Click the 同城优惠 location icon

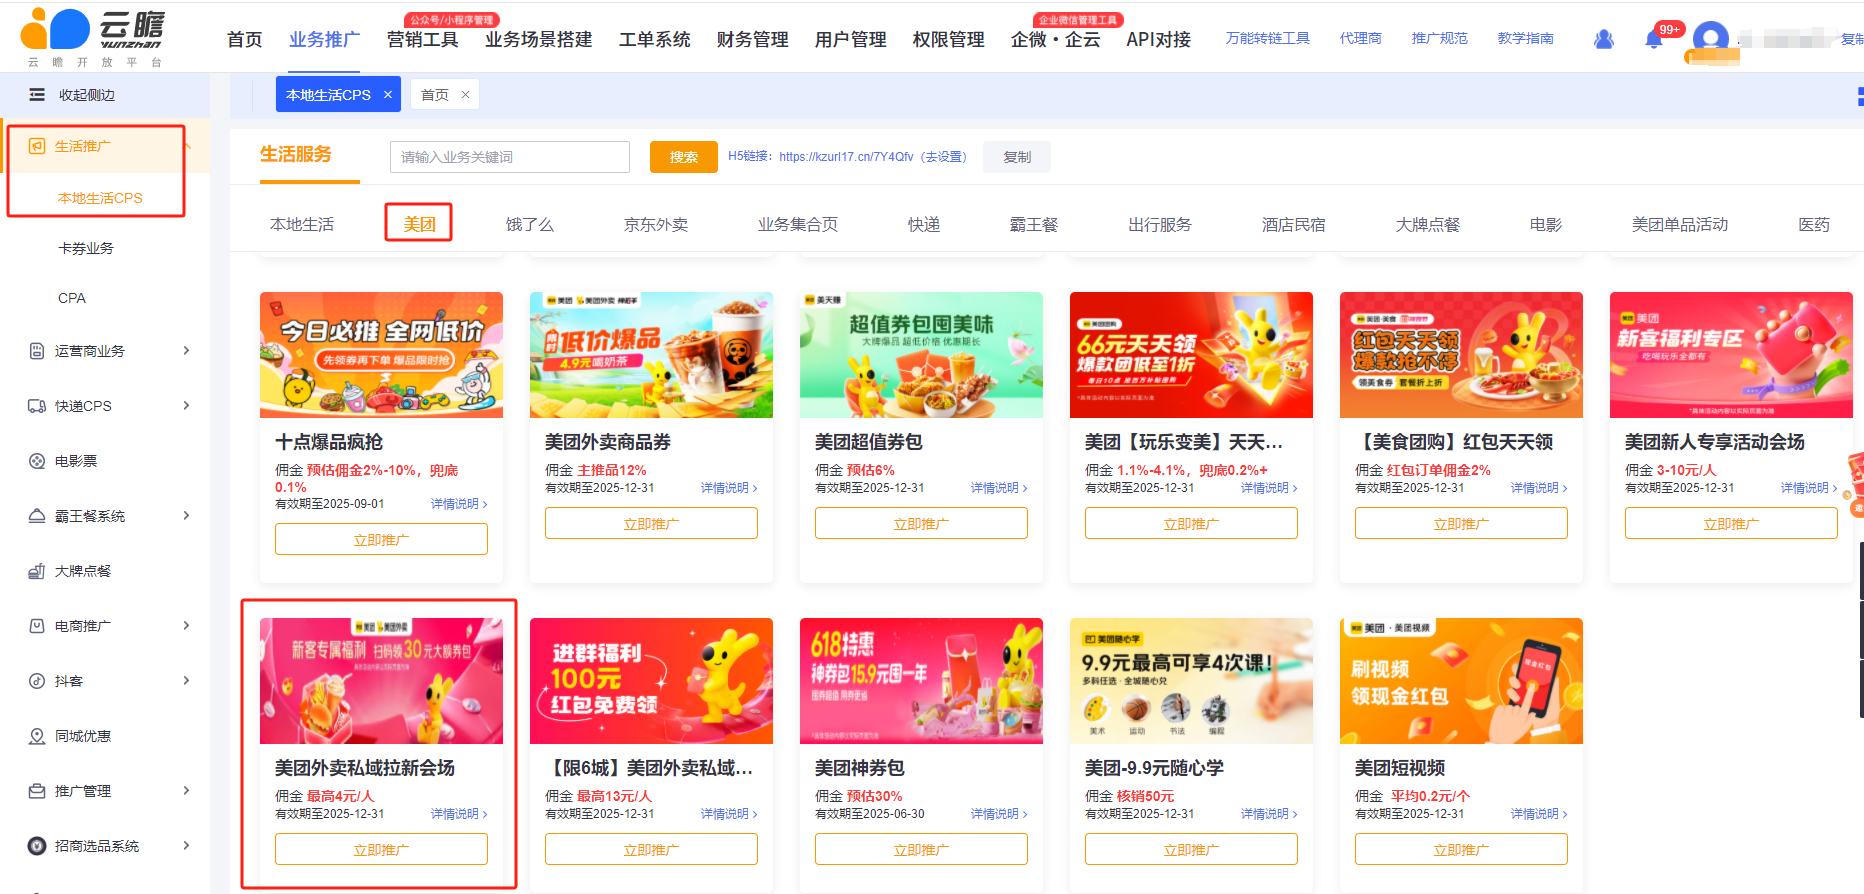click(37, 736)
